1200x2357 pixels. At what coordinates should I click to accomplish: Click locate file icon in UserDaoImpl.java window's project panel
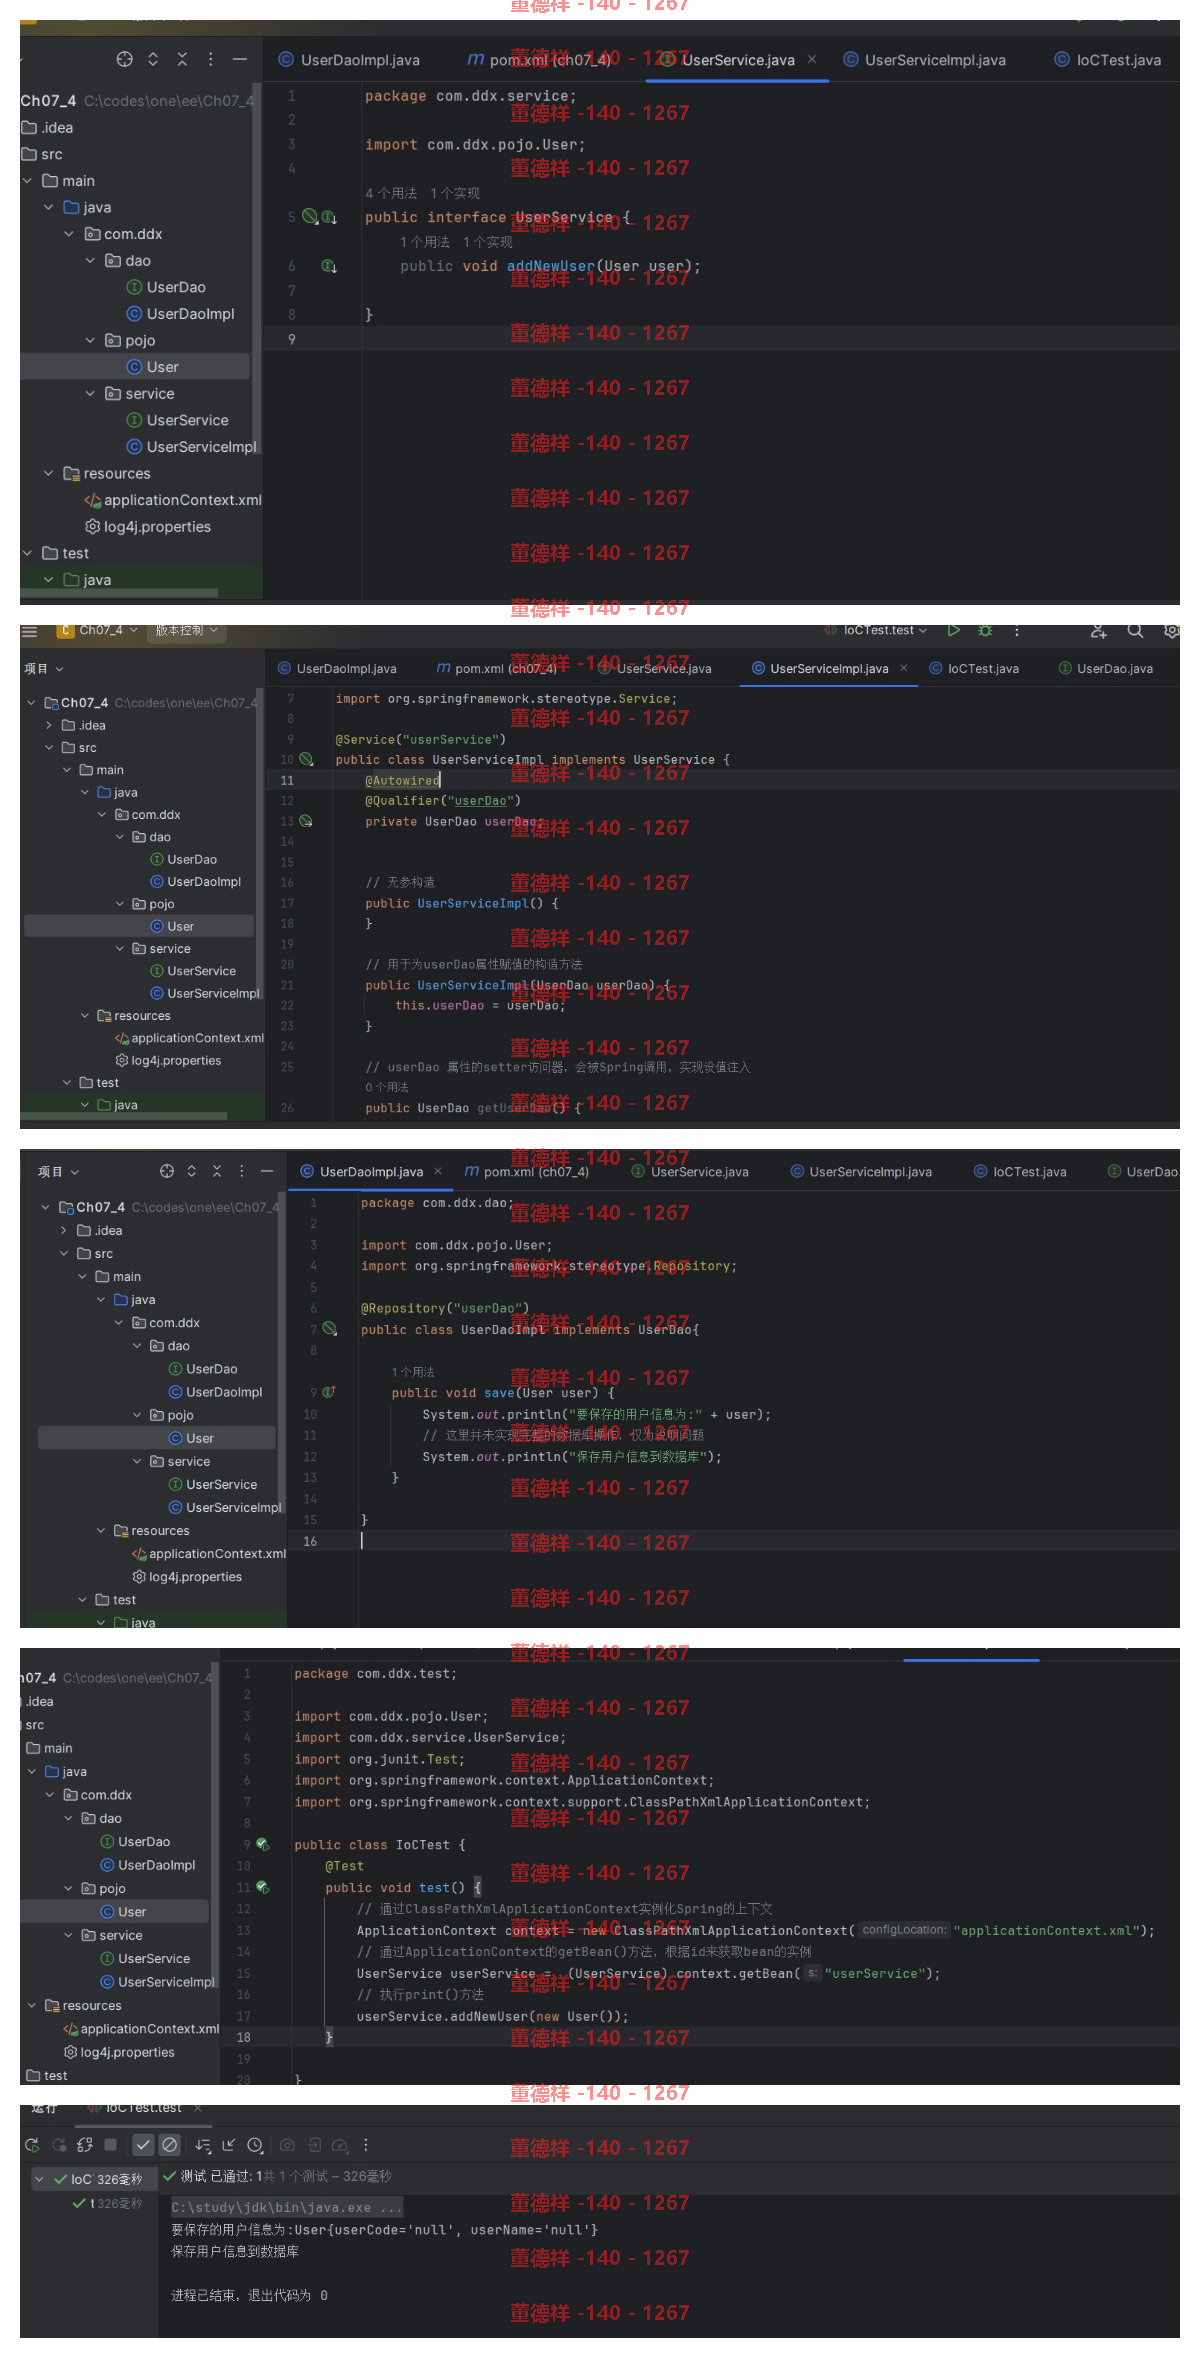pos(167,1171)
